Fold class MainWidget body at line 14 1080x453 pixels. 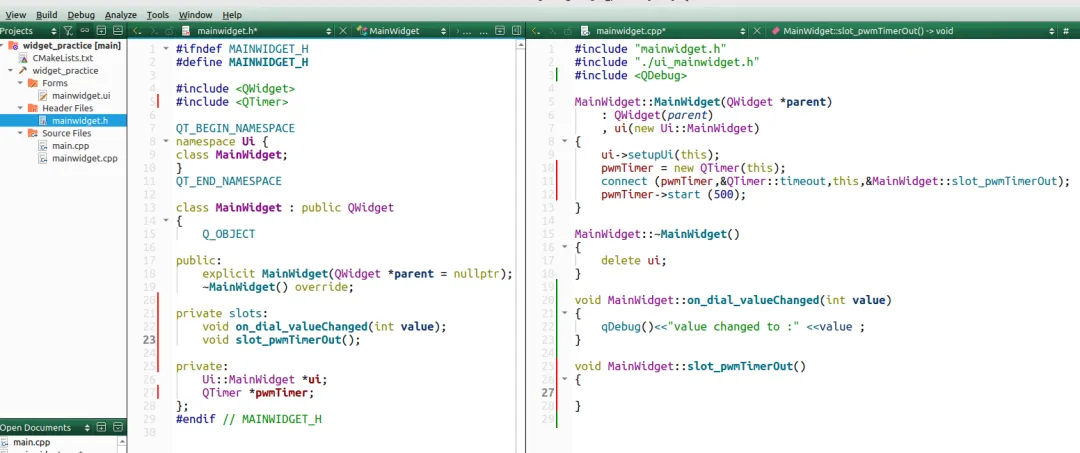(x=165, y=221)
